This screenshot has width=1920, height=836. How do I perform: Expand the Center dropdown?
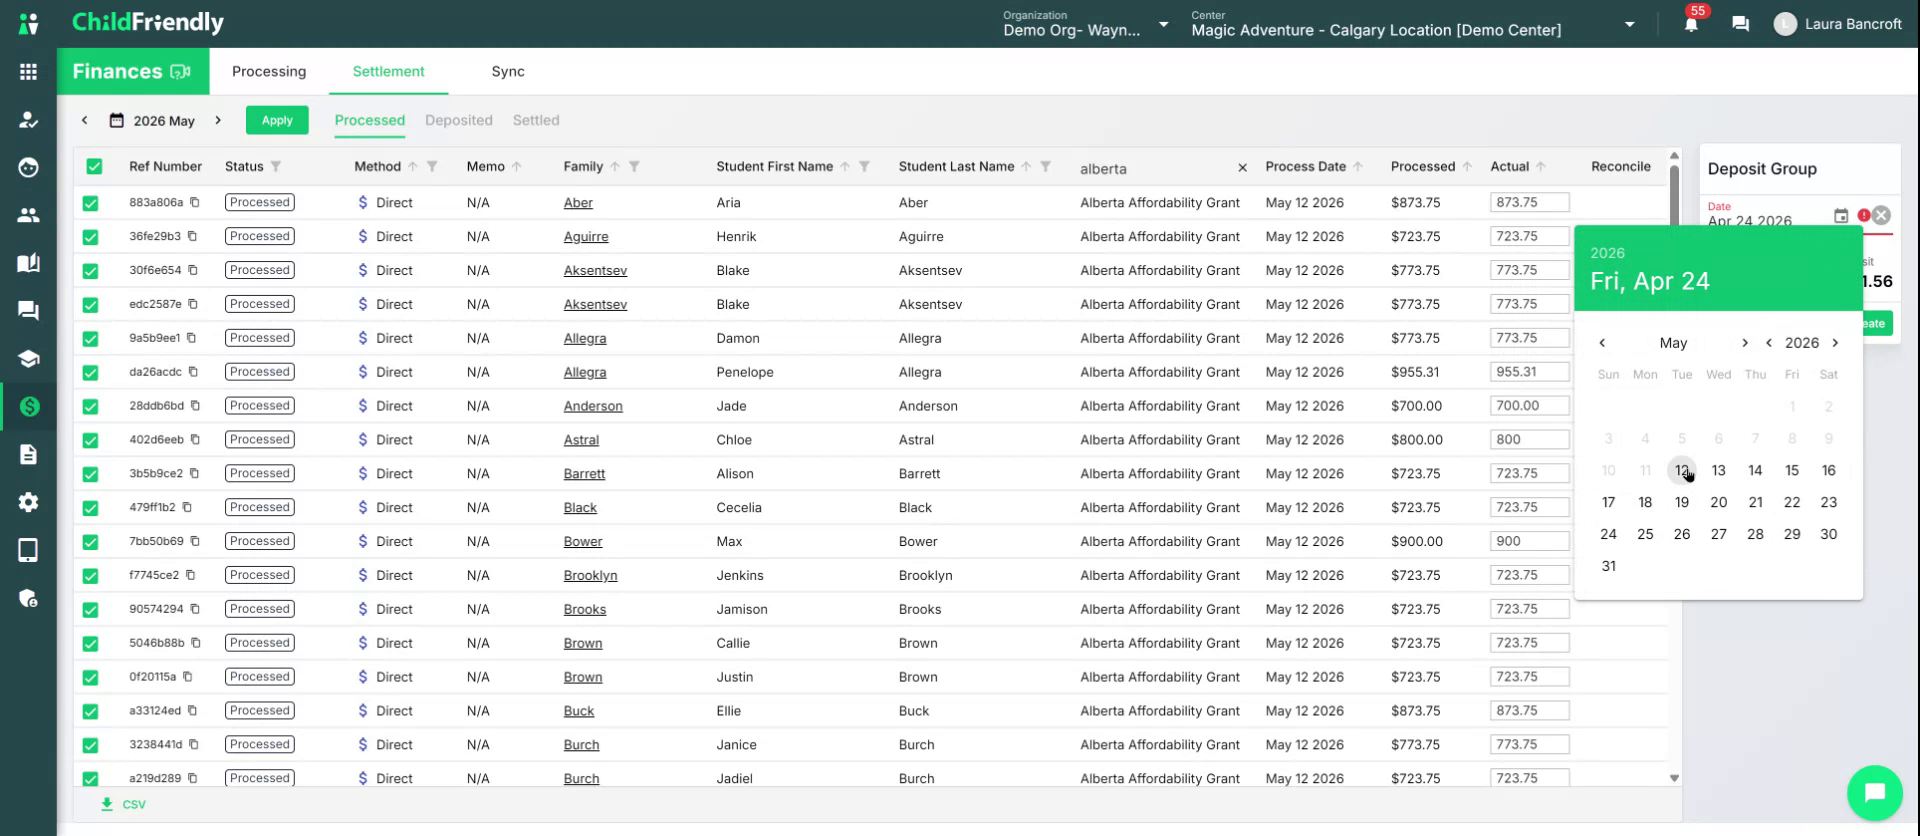(x=1630, y=24)
